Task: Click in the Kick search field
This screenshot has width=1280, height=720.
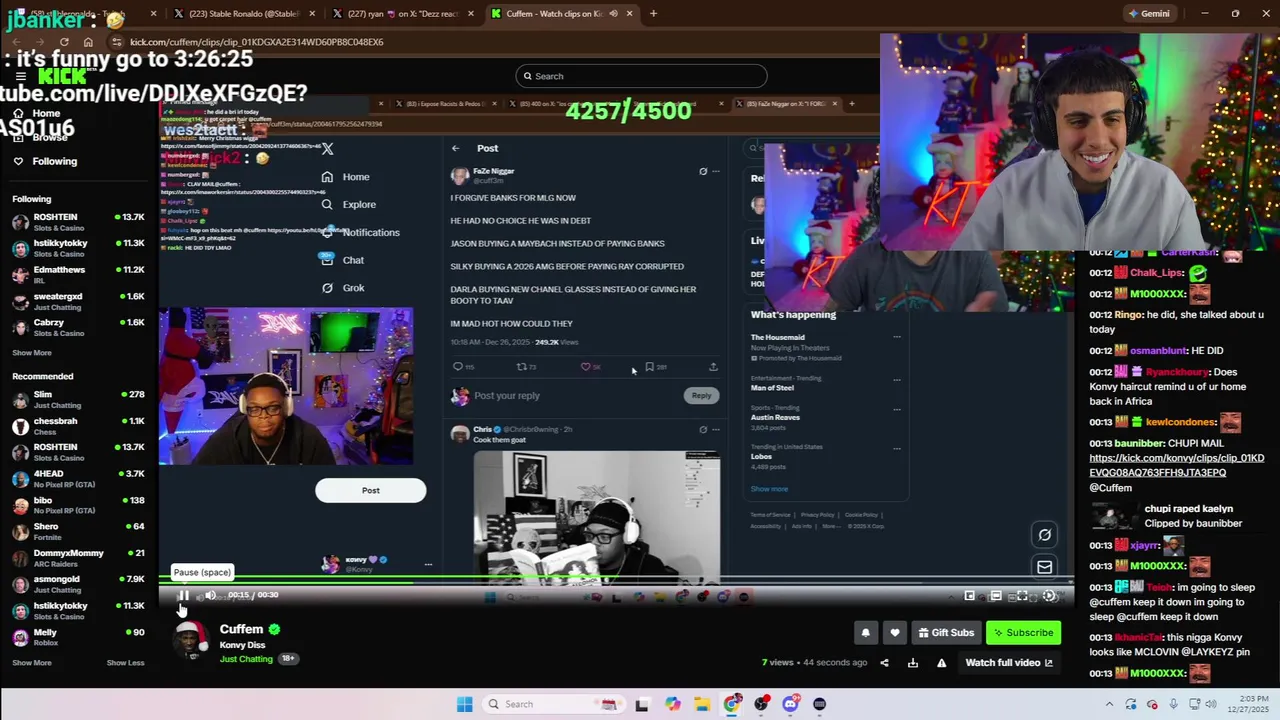Action: 641,76
